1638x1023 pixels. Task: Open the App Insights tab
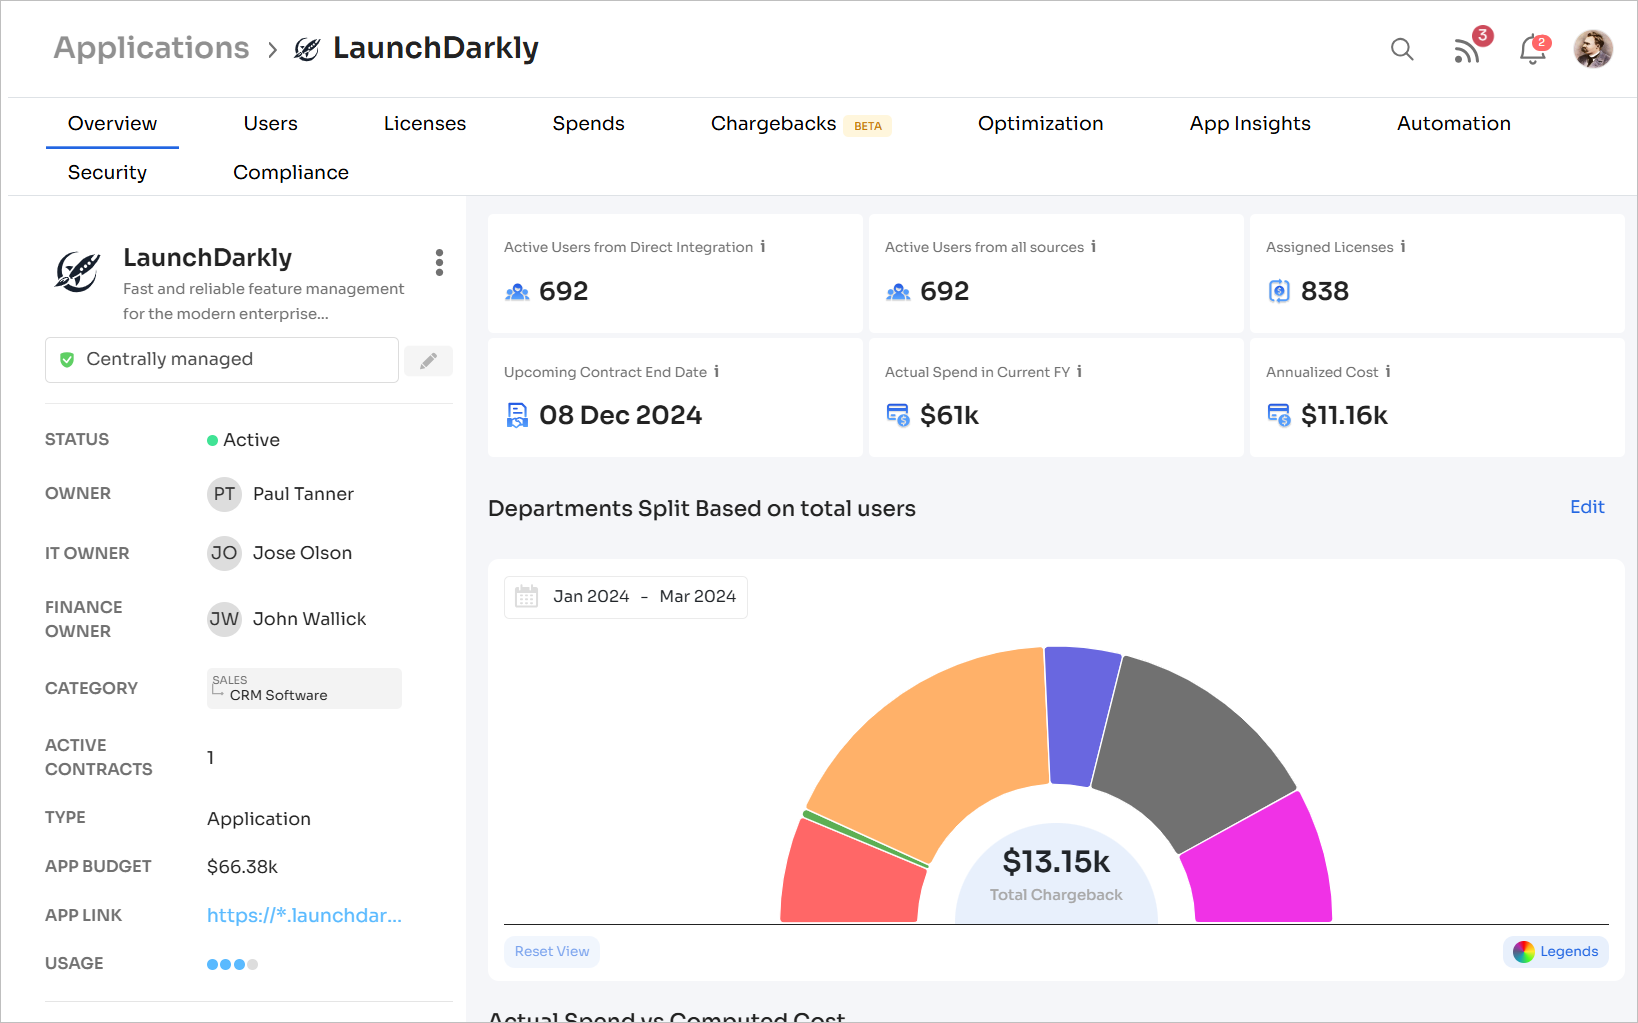(x=1250, y=123)
